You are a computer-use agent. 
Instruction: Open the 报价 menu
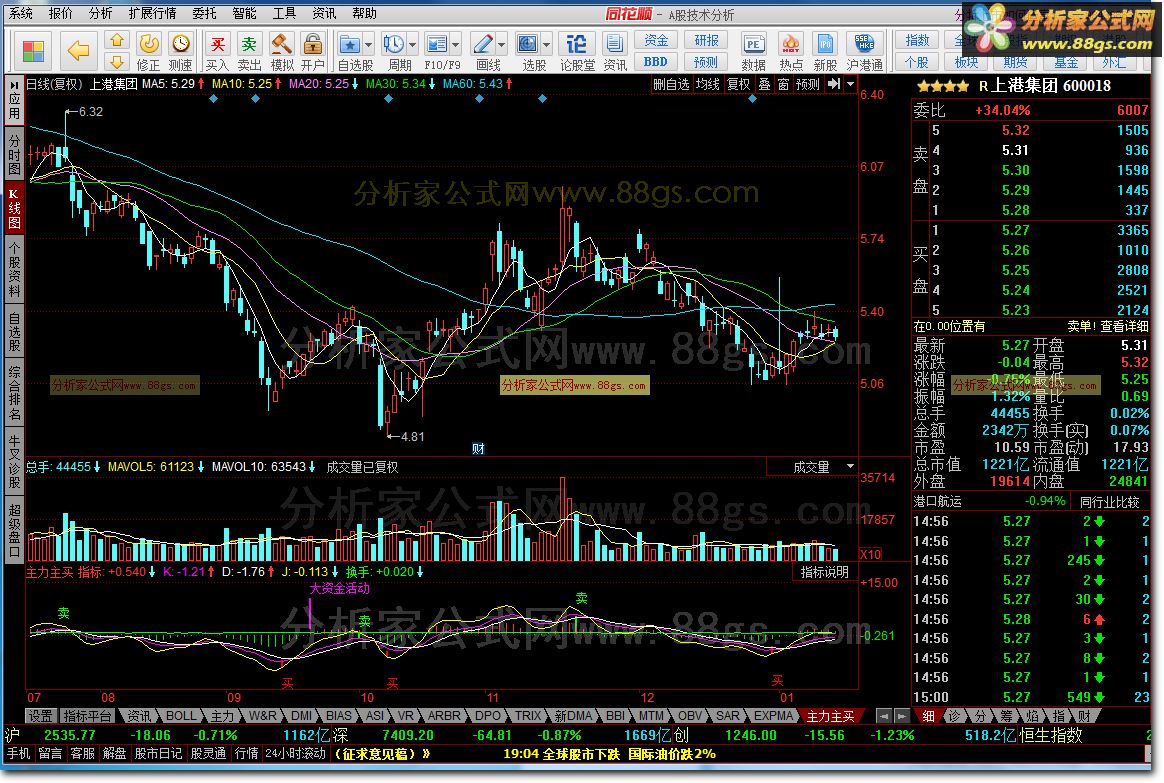(x=60, y=13)
